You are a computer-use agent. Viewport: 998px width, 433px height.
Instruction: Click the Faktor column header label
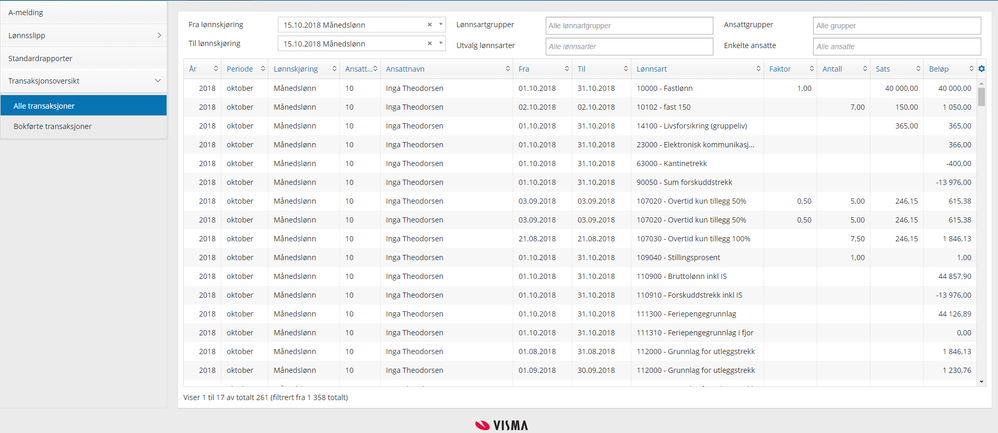[780, 68]
